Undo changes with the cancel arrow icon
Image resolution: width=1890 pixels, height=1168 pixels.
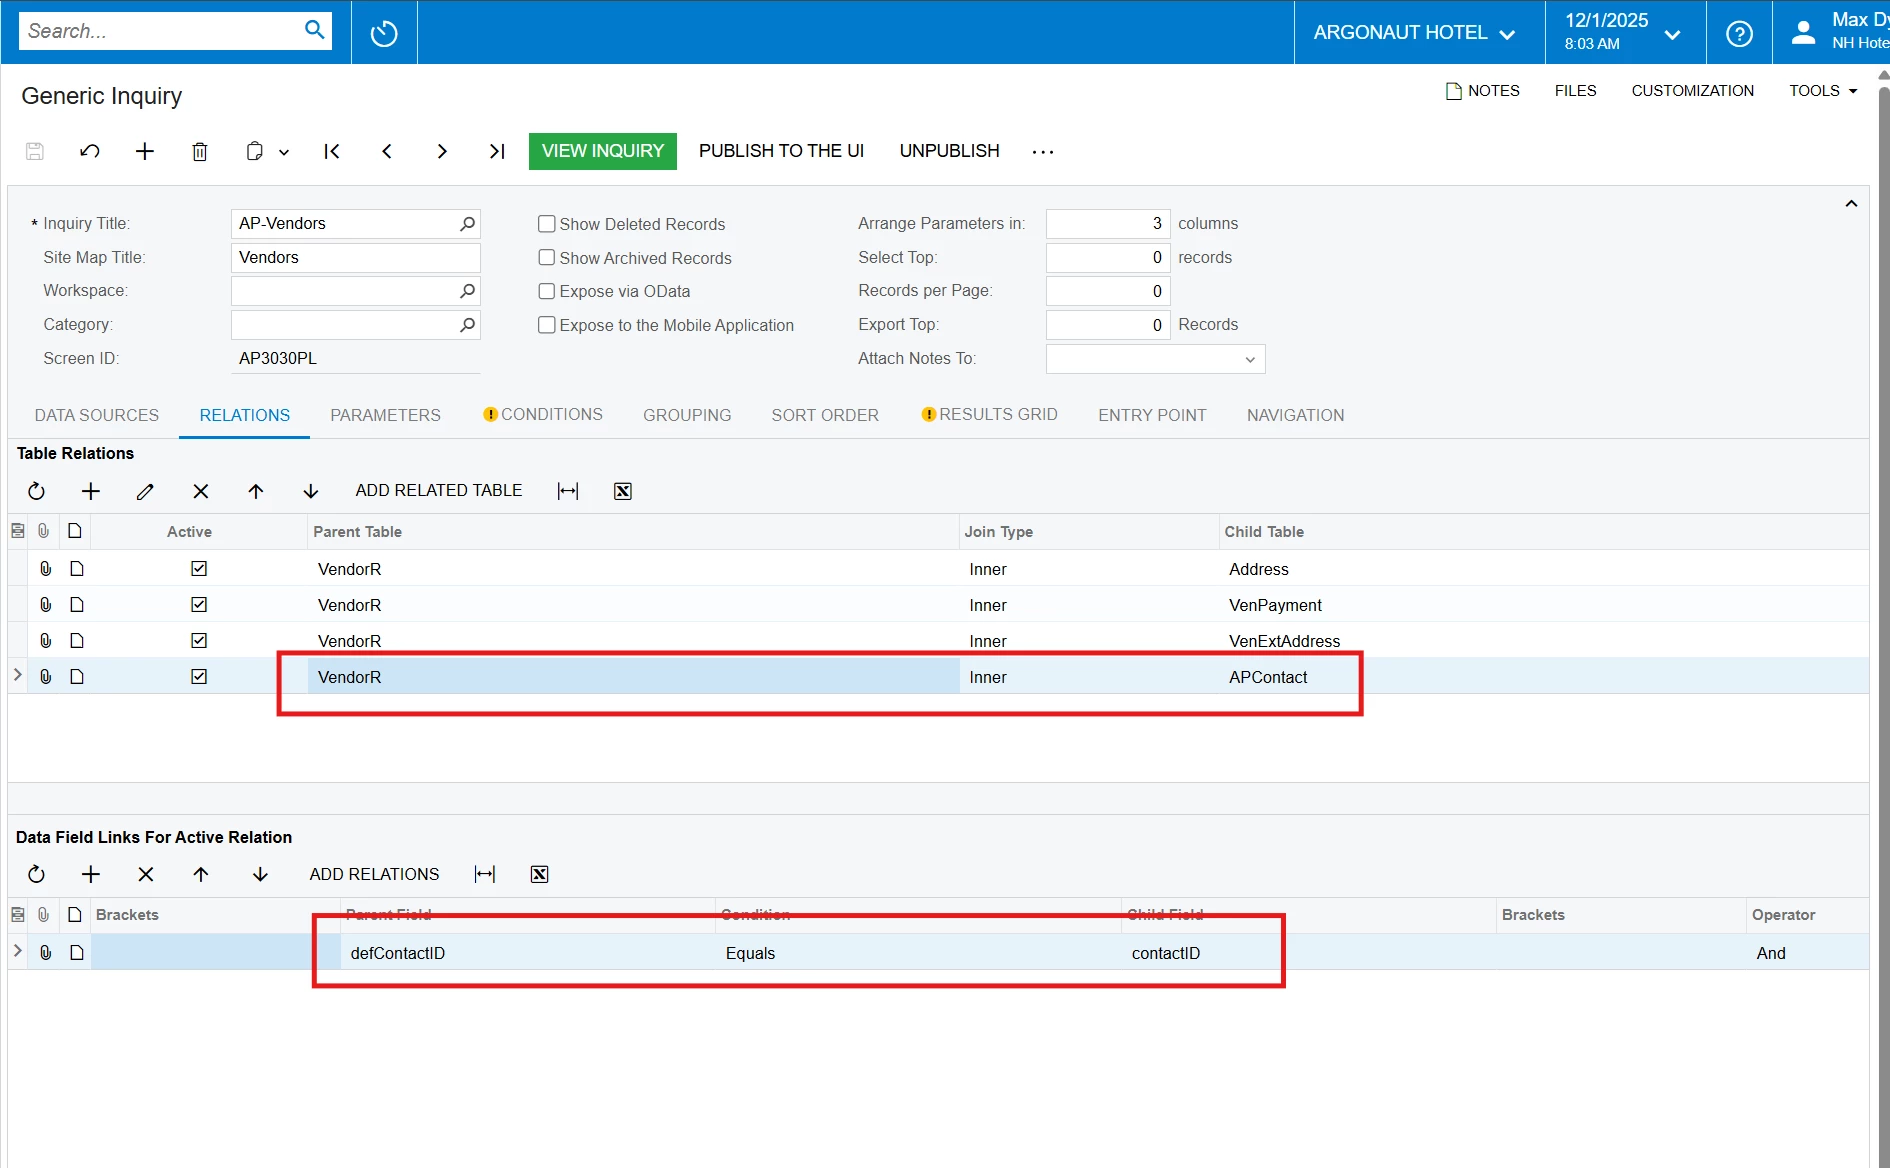(90, 151)
